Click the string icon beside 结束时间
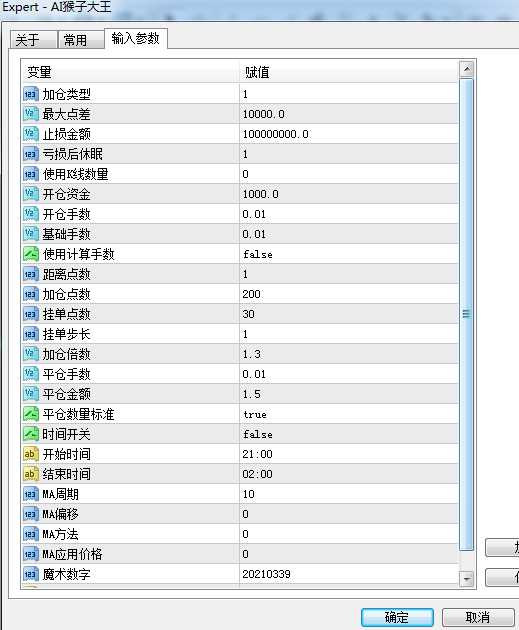Image resolution: width=519 pixels, height=630 pixels. coord(31,474)
